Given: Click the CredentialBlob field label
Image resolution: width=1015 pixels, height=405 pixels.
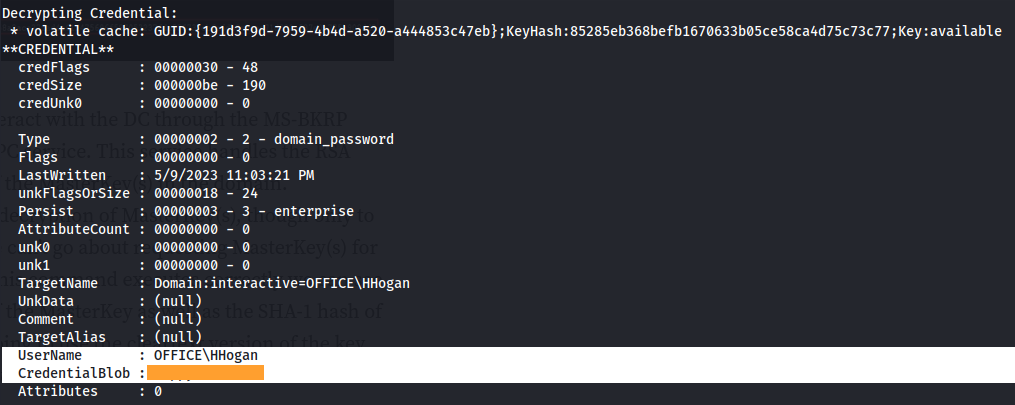Looking at the screenshot, I should click(x=74, y=373).
